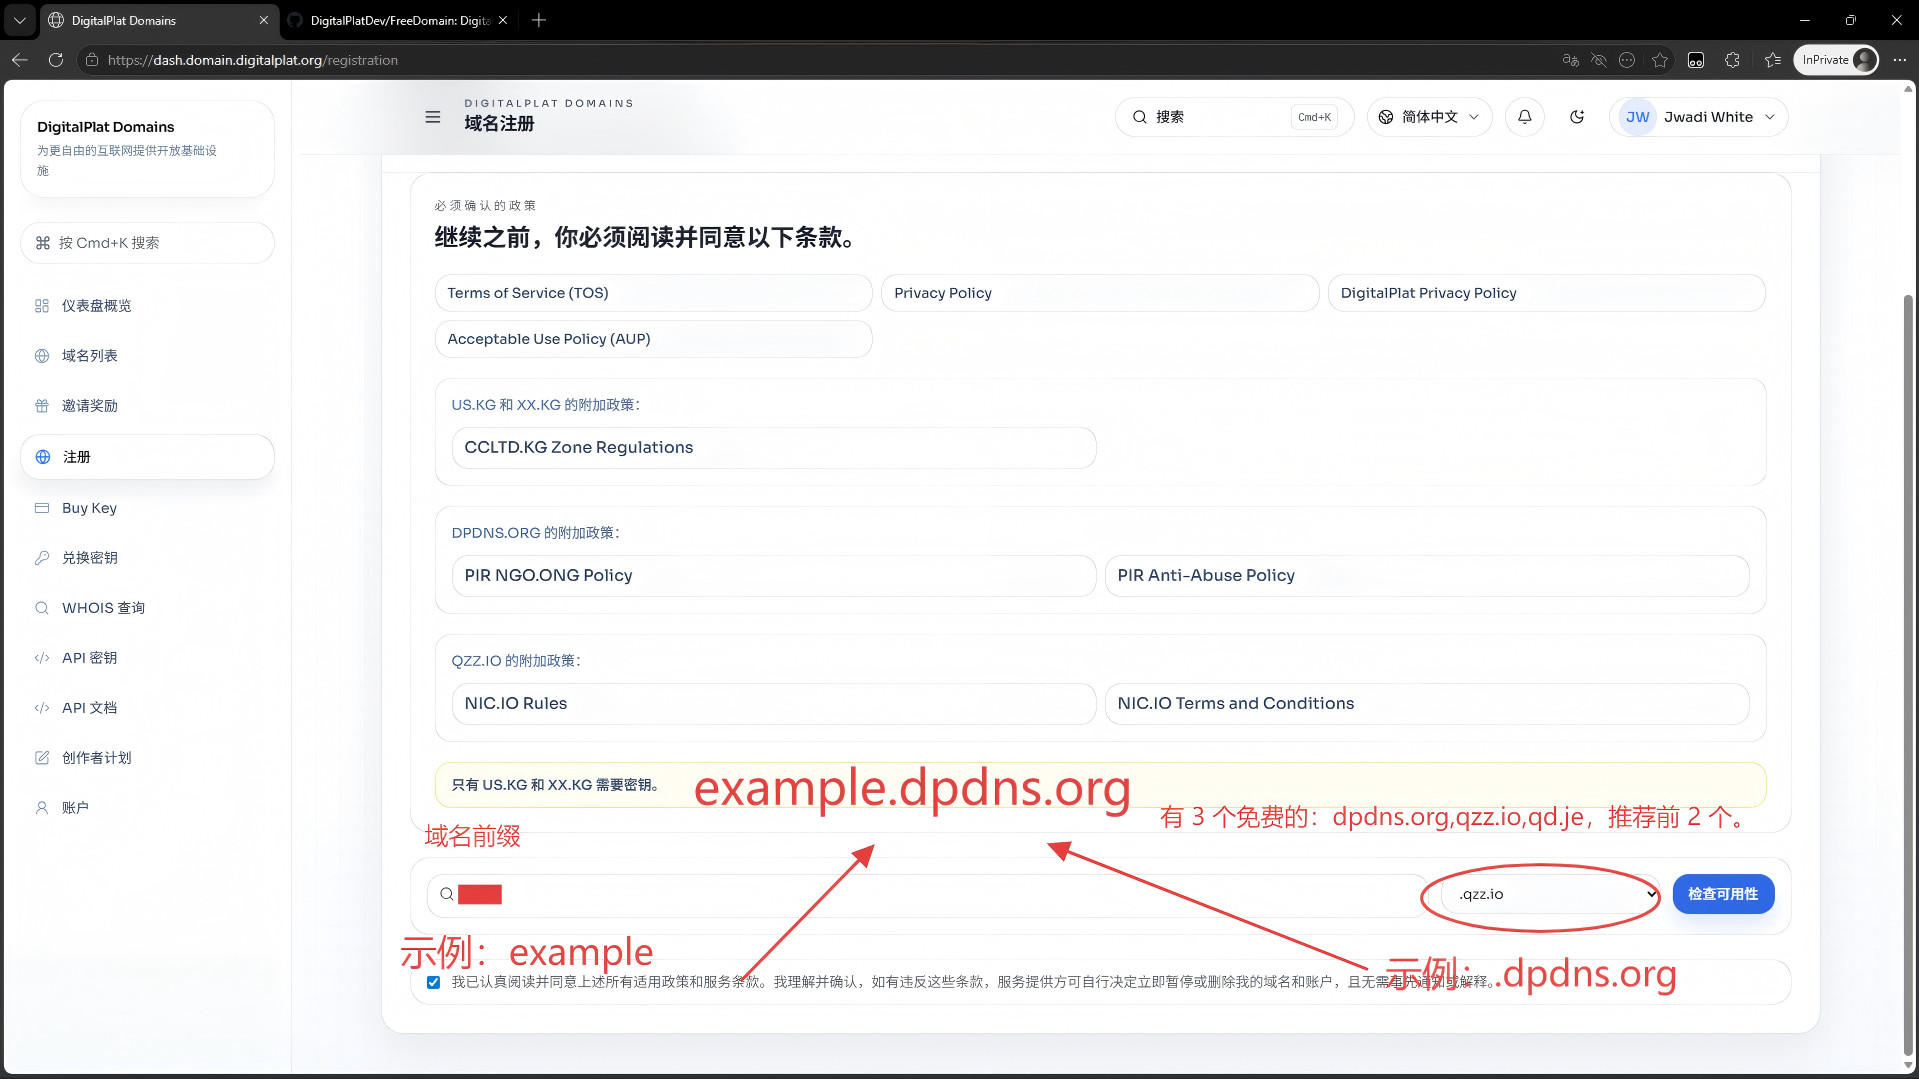Click the domain prefix input field
The width and height of the screenshot is (1919, 1079).
tap(940, 895)
